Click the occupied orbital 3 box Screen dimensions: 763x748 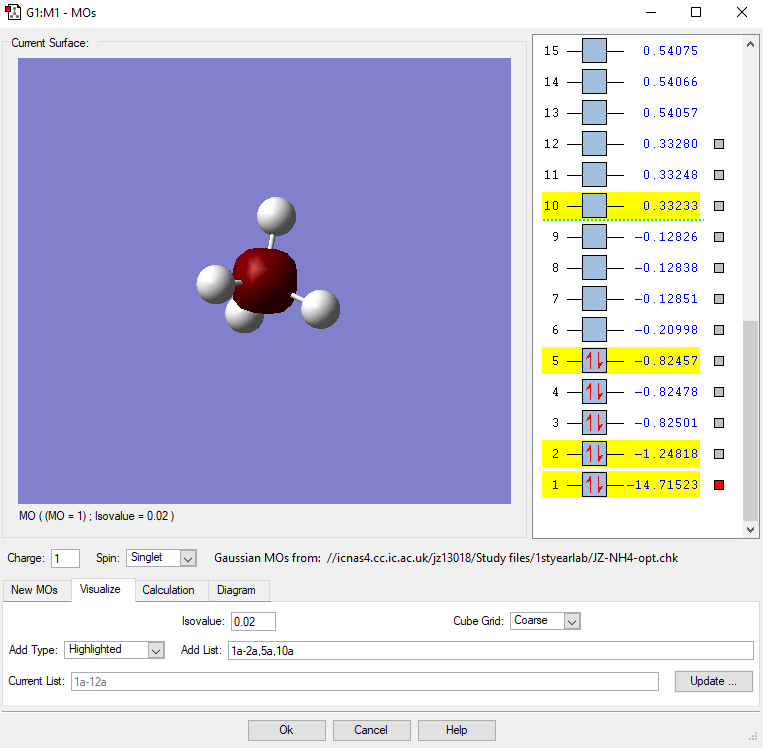pyautogui.click(x=594, y=423)
